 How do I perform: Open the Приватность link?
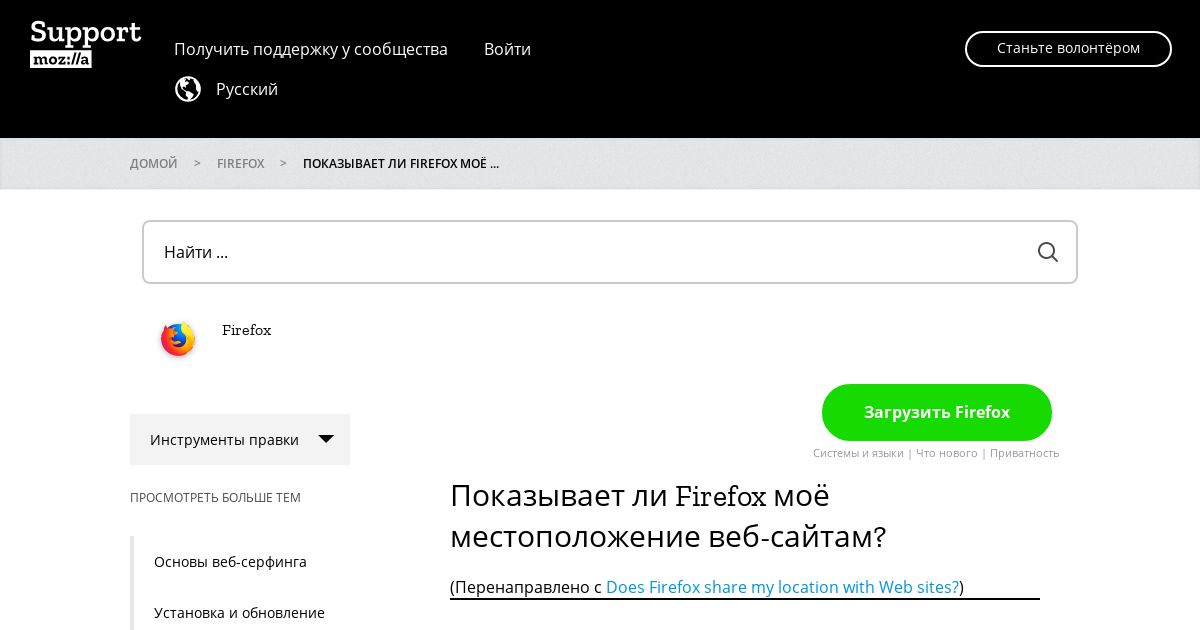[x=1025, y=453]
